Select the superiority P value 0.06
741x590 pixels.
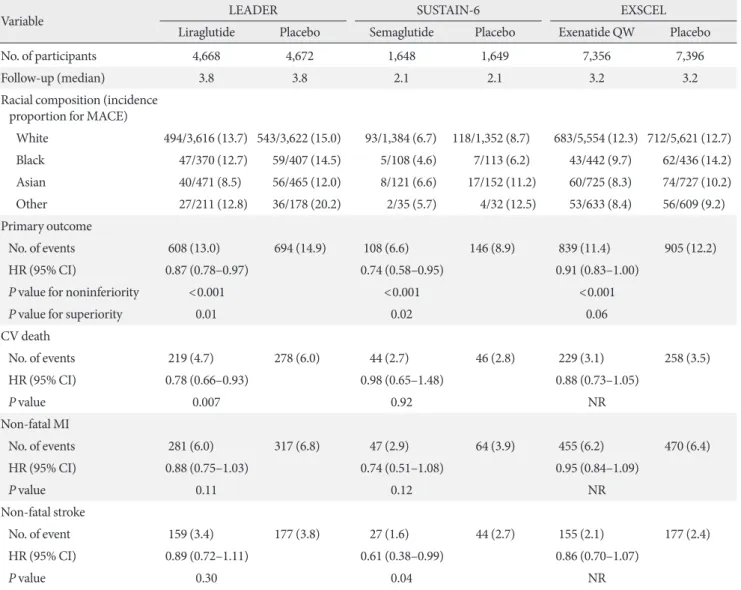(596, 314)
